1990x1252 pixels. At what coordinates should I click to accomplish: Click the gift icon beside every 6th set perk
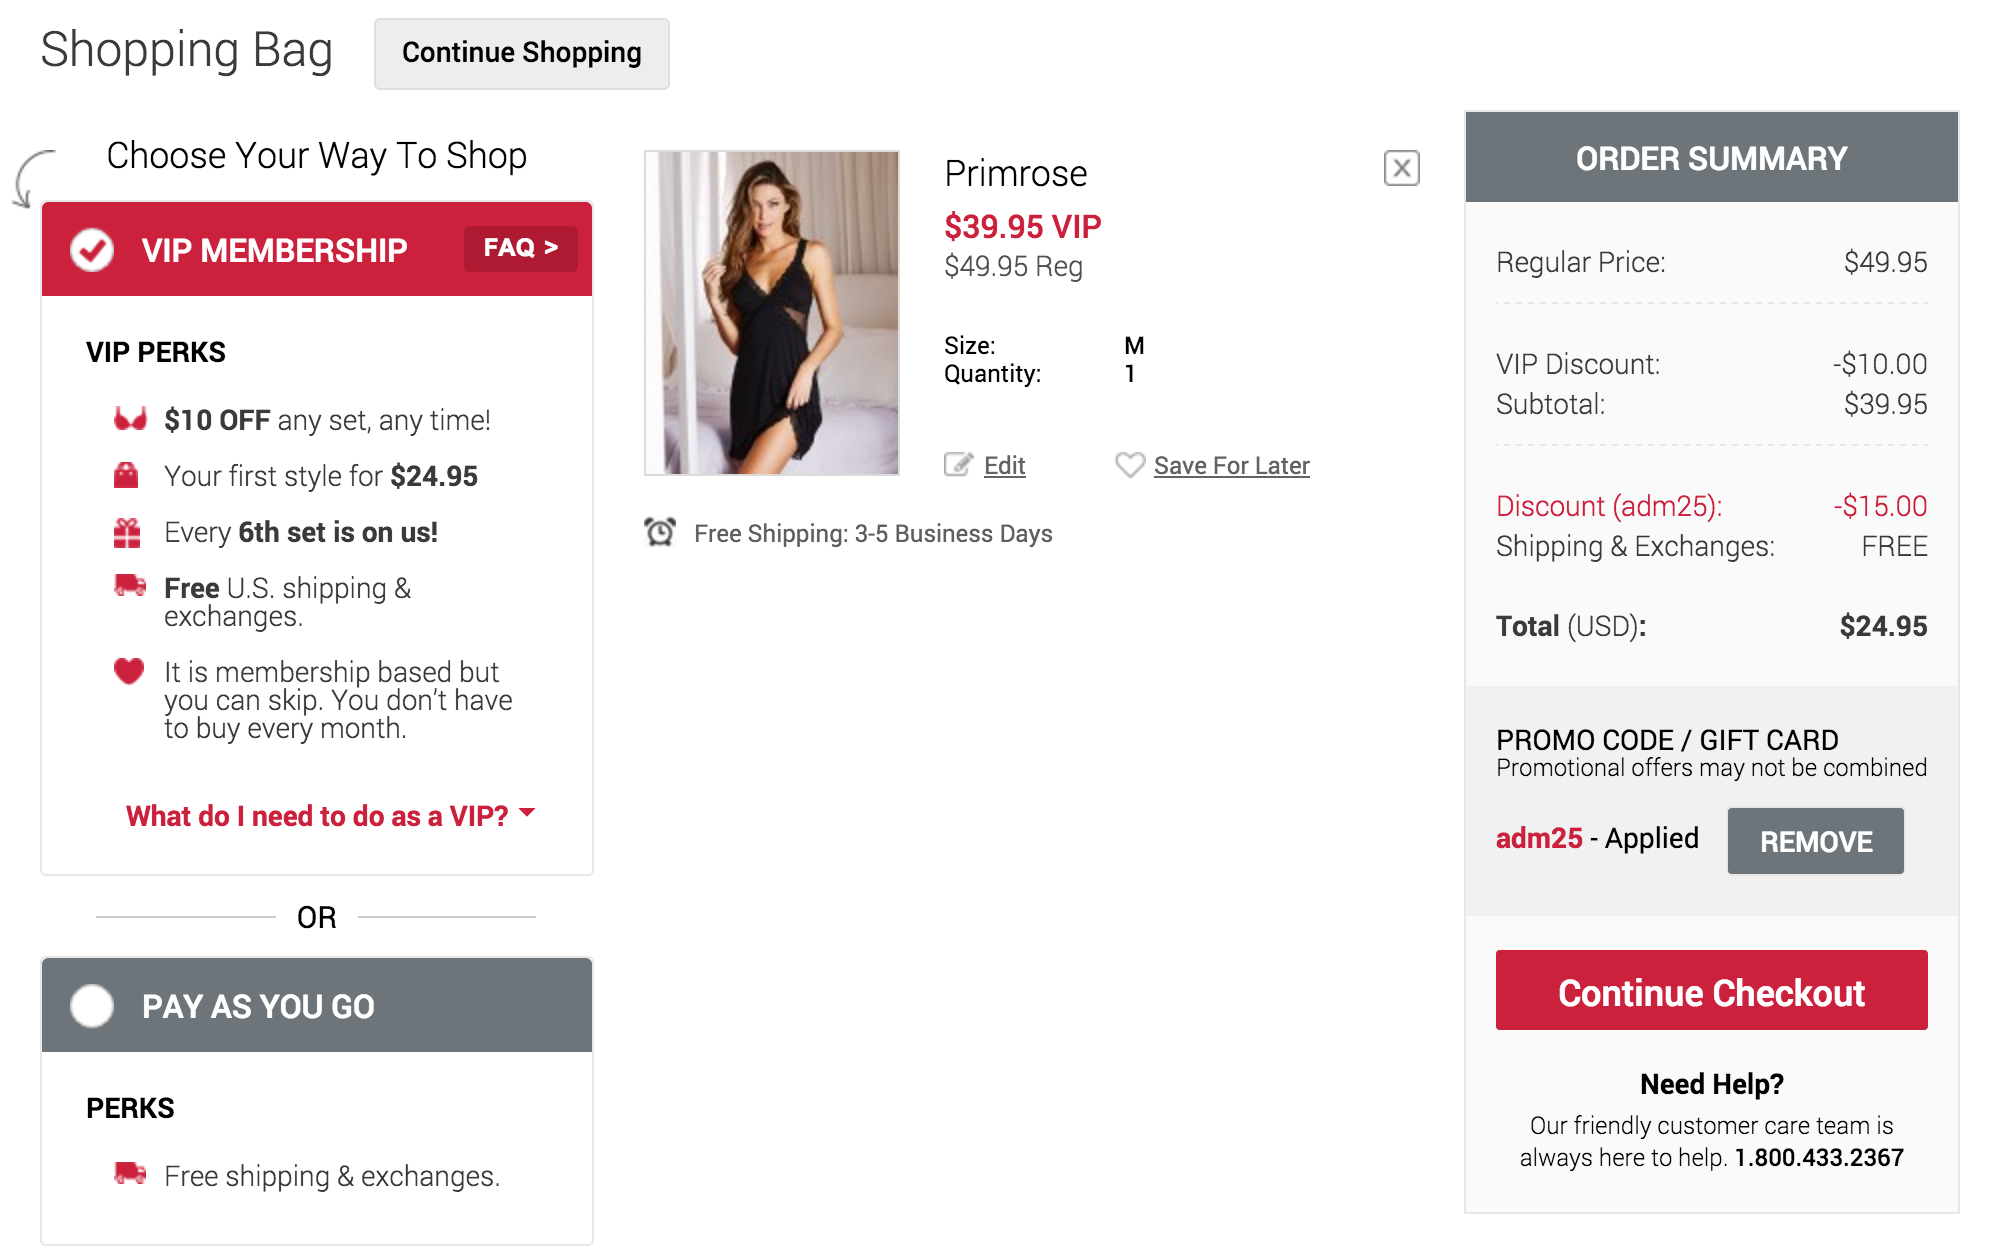pyautogui.click(x=127, y=532)
